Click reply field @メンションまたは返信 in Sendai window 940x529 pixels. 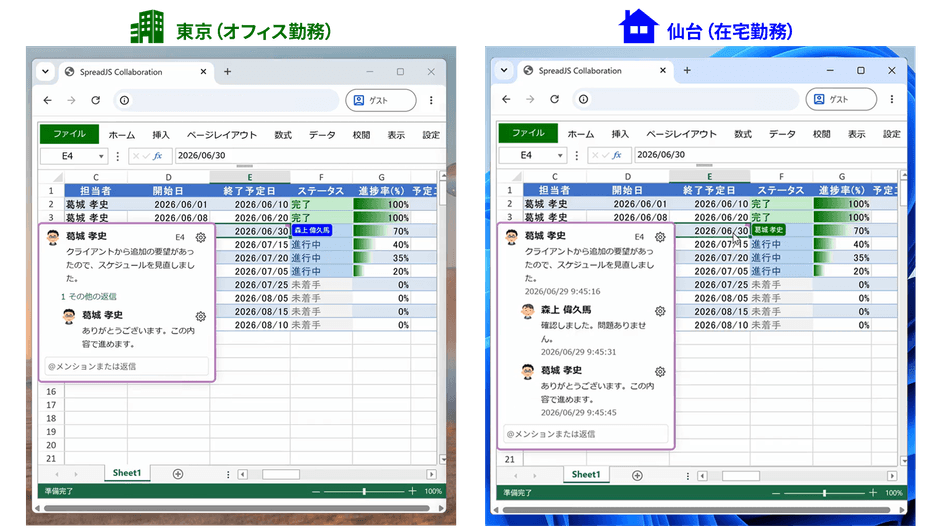tap(586, 434)
